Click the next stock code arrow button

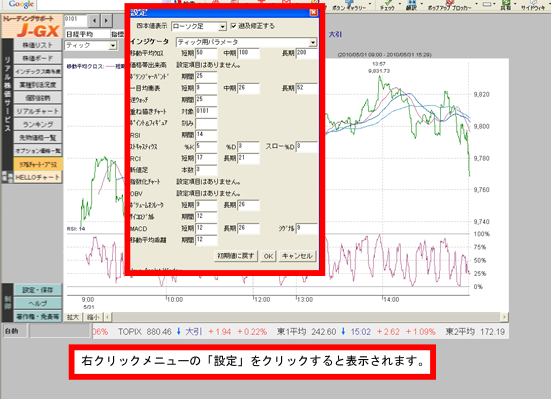[x=106, y=21]
